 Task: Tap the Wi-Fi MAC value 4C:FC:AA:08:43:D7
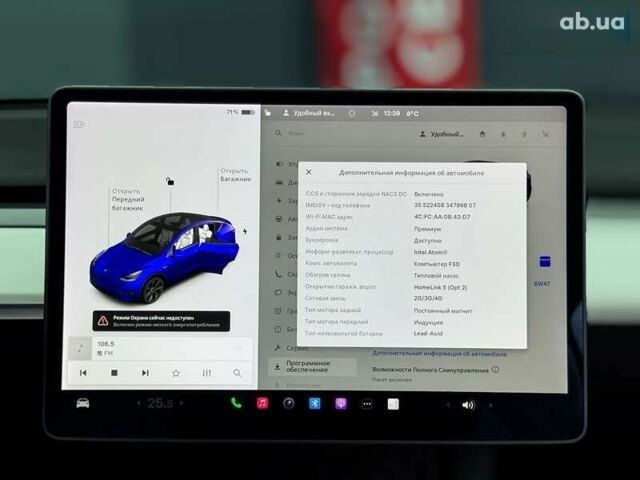[x=442, y=217]
